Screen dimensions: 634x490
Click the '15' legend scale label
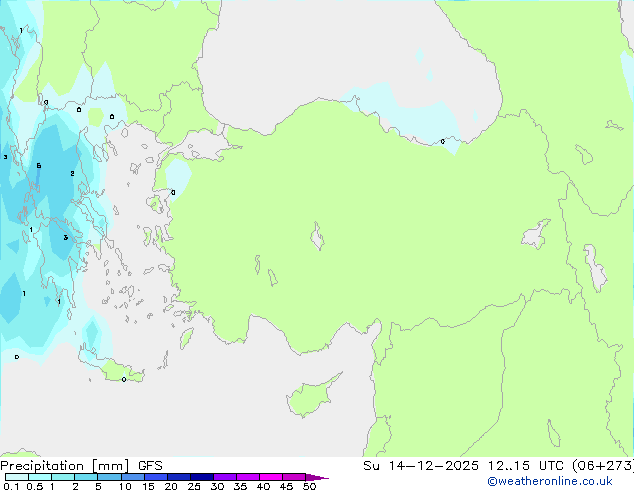coord(148,486)
